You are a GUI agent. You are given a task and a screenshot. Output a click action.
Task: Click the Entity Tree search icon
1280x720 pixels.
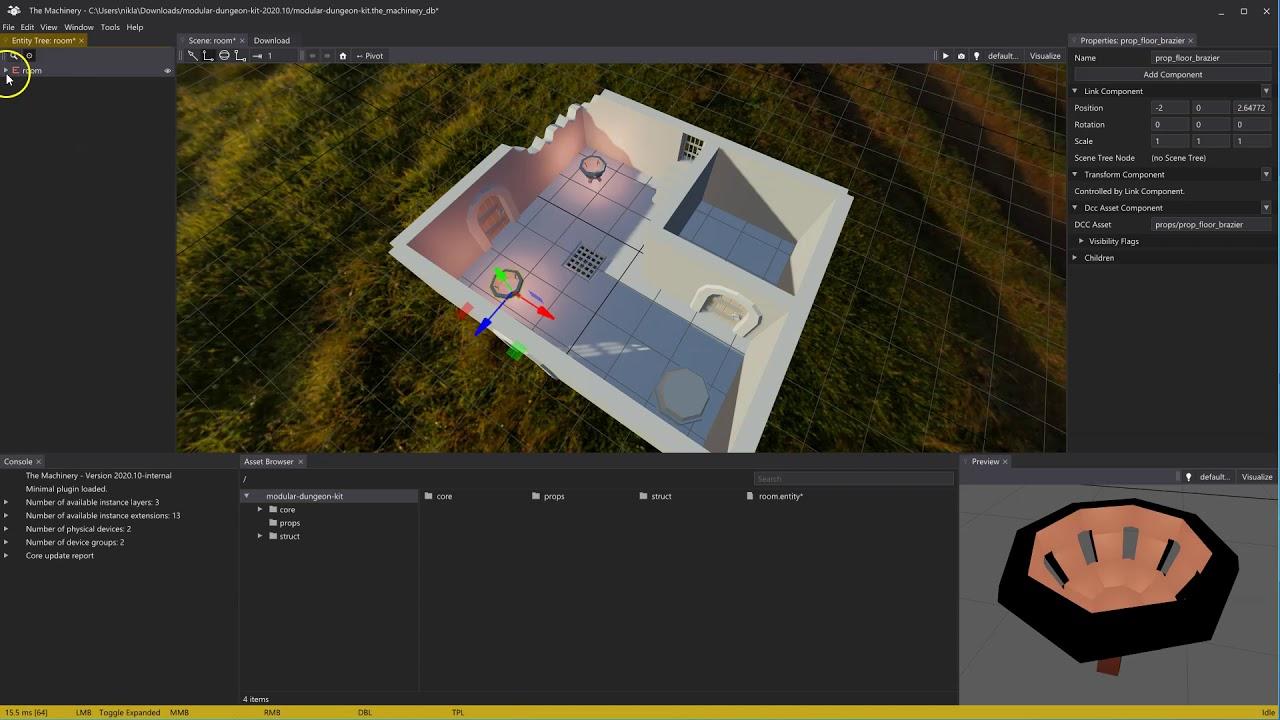(16, 56)
